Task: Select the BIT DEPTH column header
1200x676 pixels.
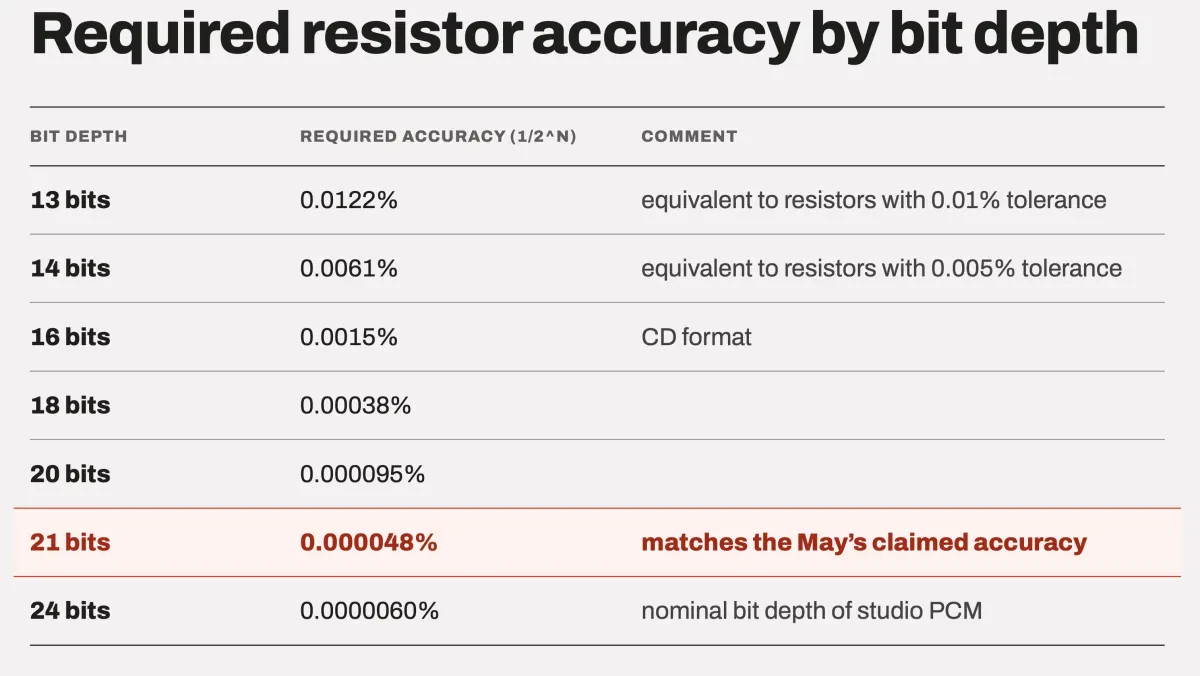Action: pos(79,136)
